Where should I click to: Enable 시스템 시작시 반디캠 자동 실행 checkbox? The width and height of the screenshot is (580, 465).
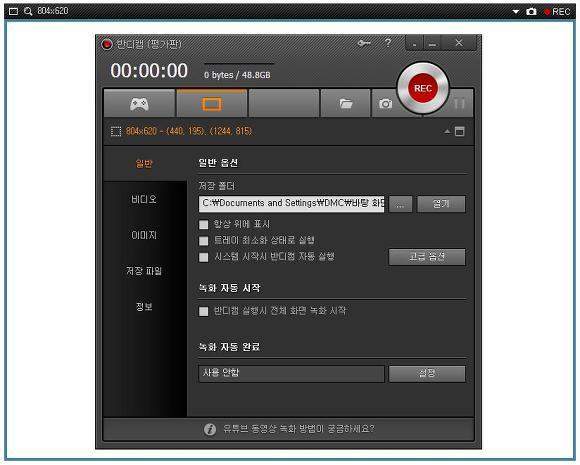pyautogui.click(x=203, y=257)
